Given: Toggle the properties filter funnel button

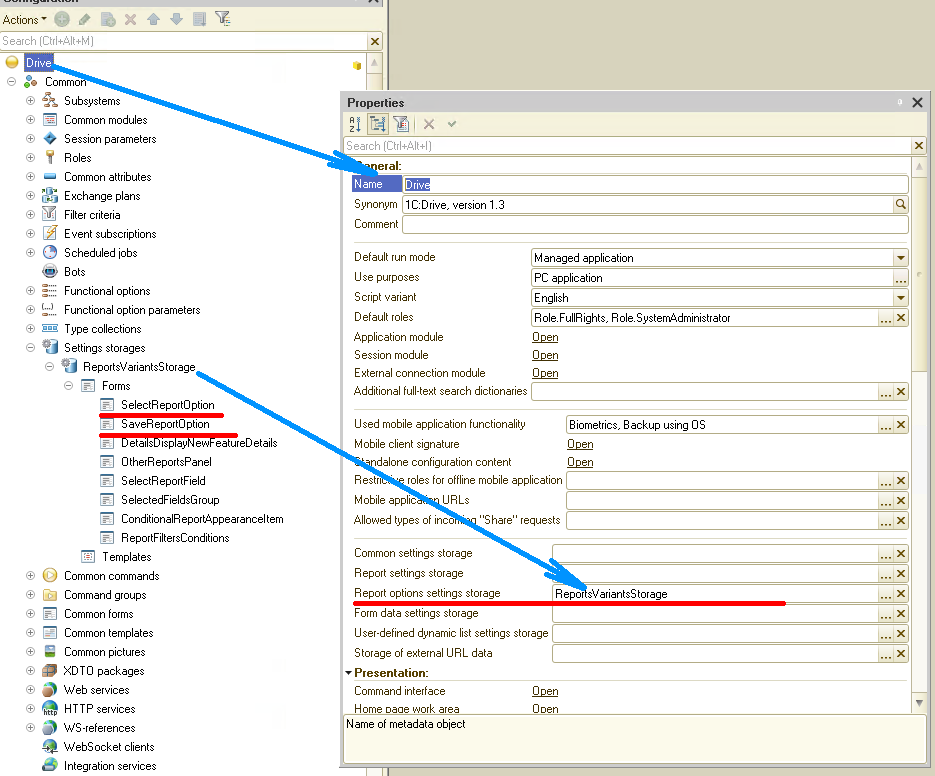Looking at the screenshot, I should tap(401, 124).
